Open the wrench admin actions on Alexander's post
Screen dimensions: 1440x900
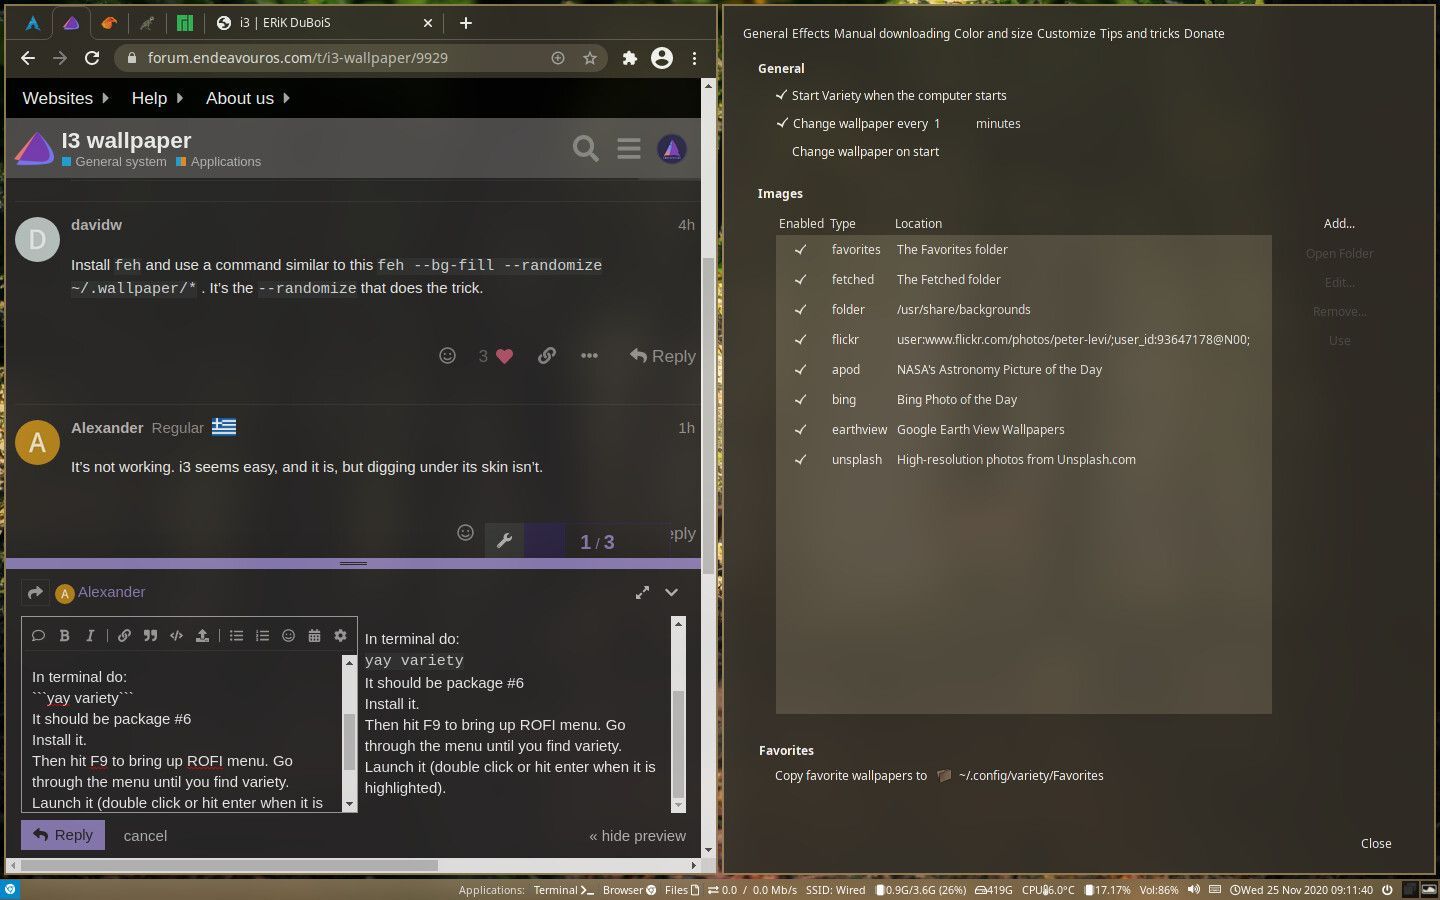tap(504, 540)
